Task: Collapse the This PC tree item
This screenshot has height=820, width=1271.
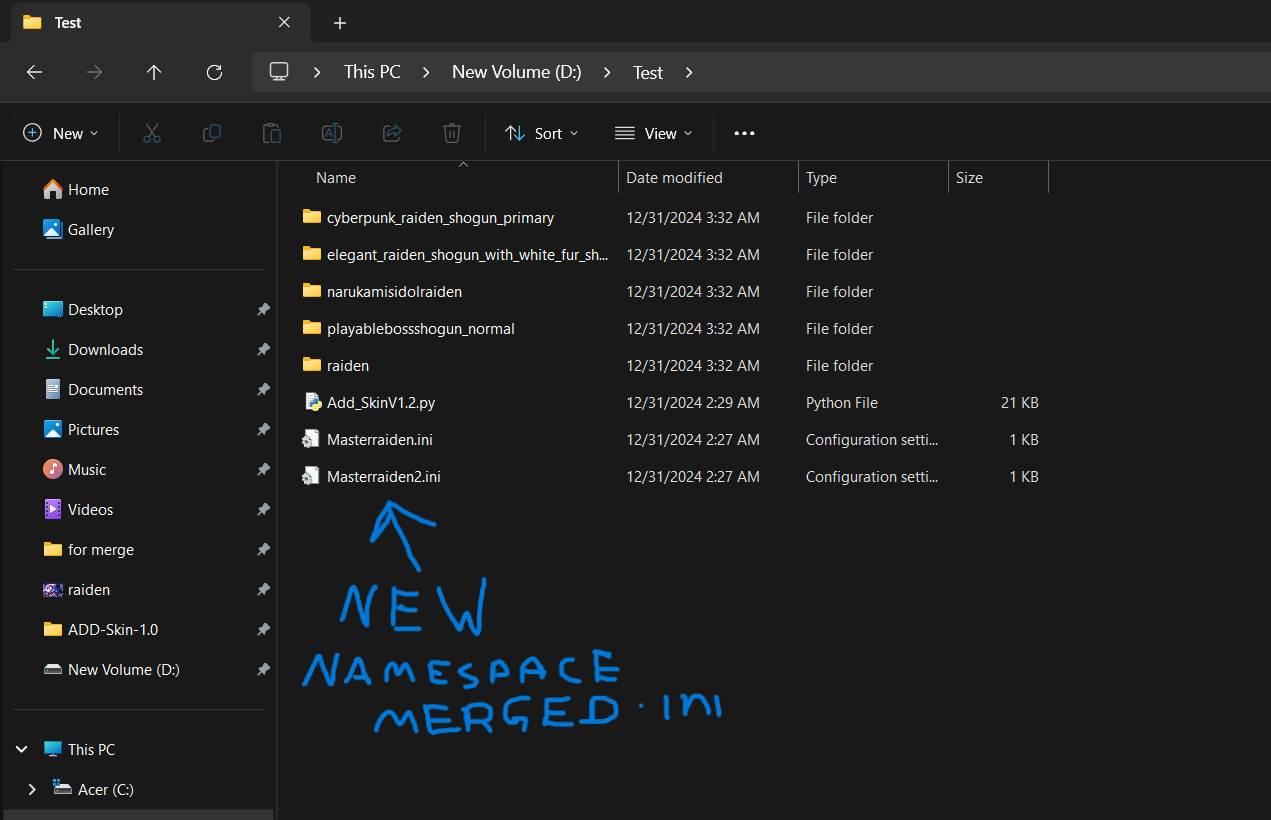Action: pos(22,748)
